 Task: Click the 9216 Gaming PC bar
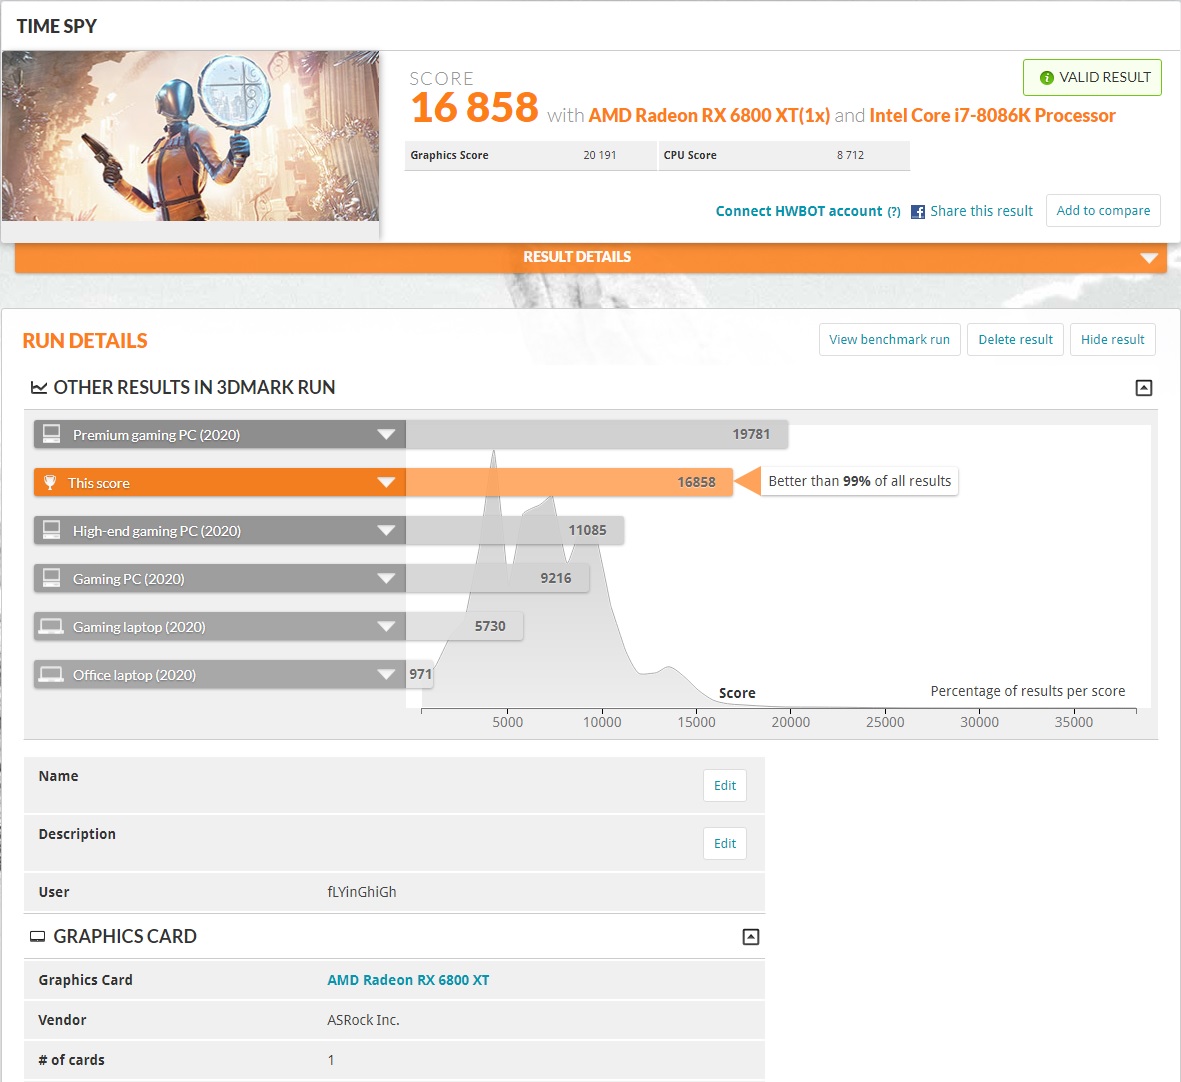498,579
